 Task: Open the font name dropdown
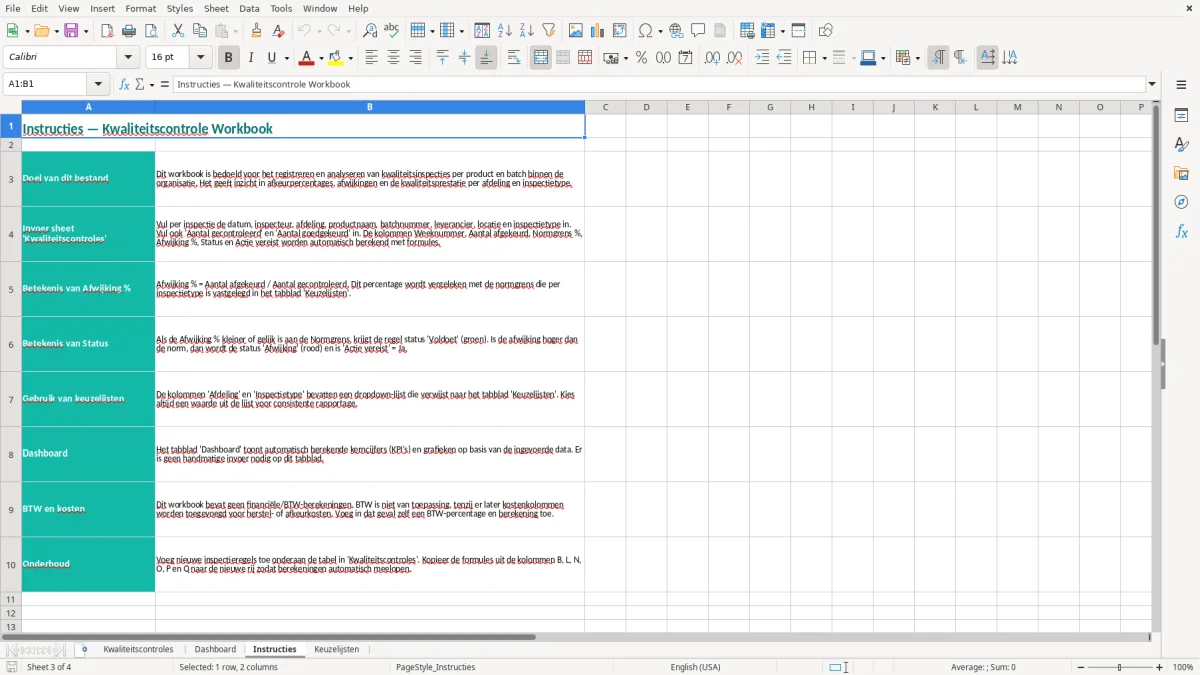pyautogui.click(x=128, y=58)
